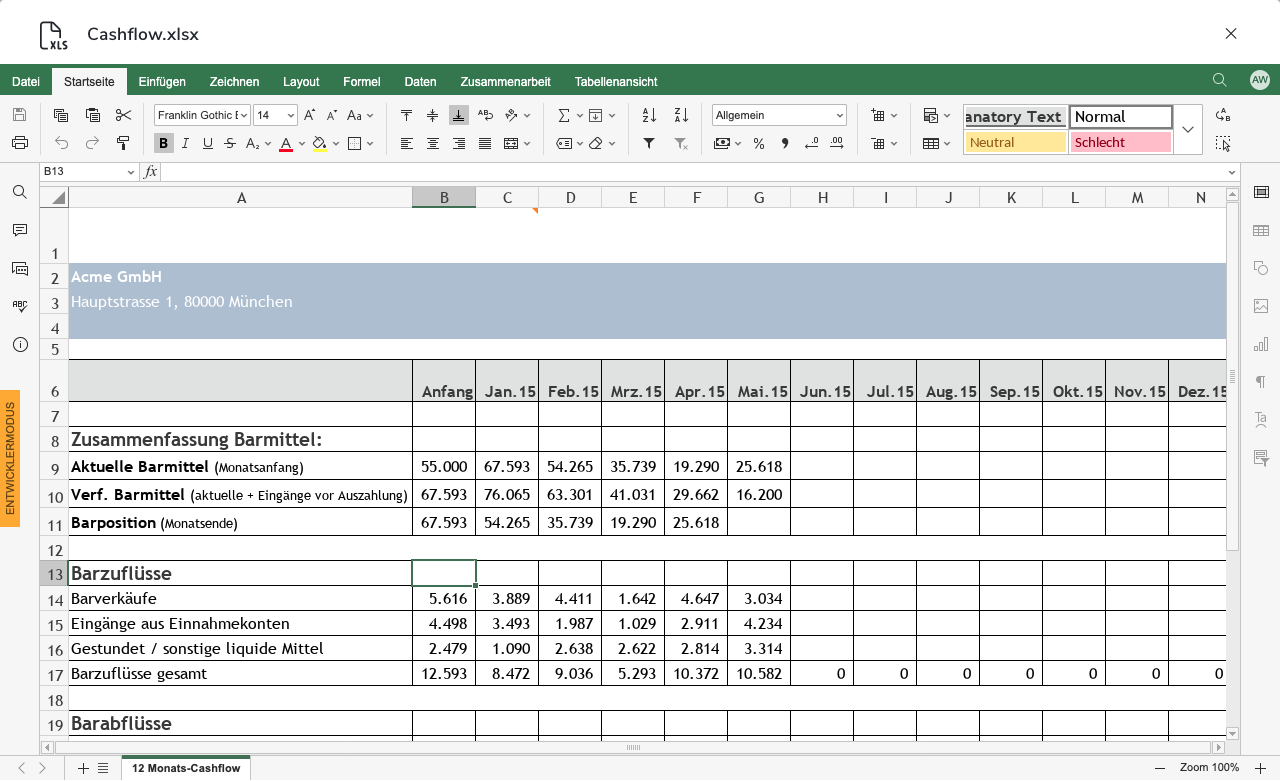Toggle bottom vertical alignment
The width and height of the screenshot is (1280, 781).
click(458, 115)
